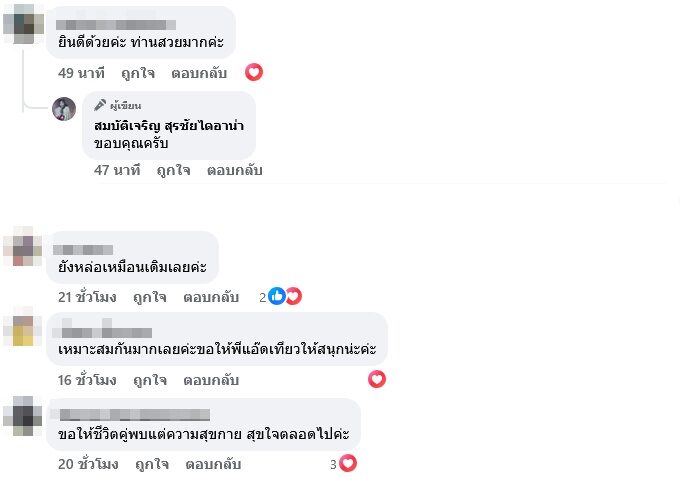Viewport: 682px width, 477px height.
Task: Click the author pencil badge icon
Action: pos(100,105)
